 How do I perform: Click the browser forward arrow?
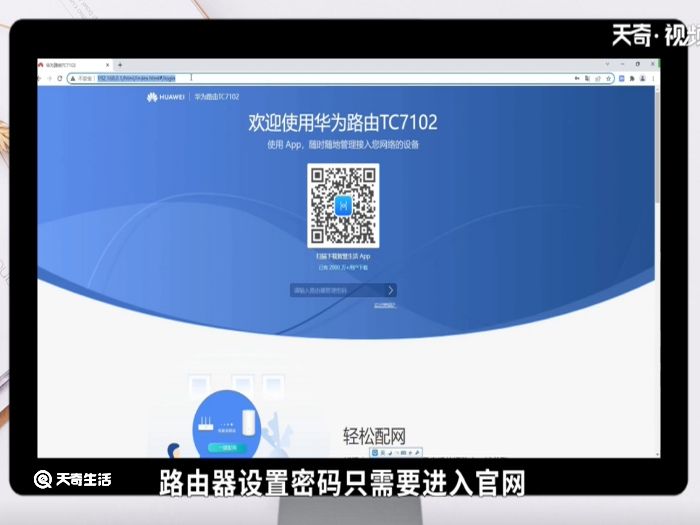tap(50, 78)
